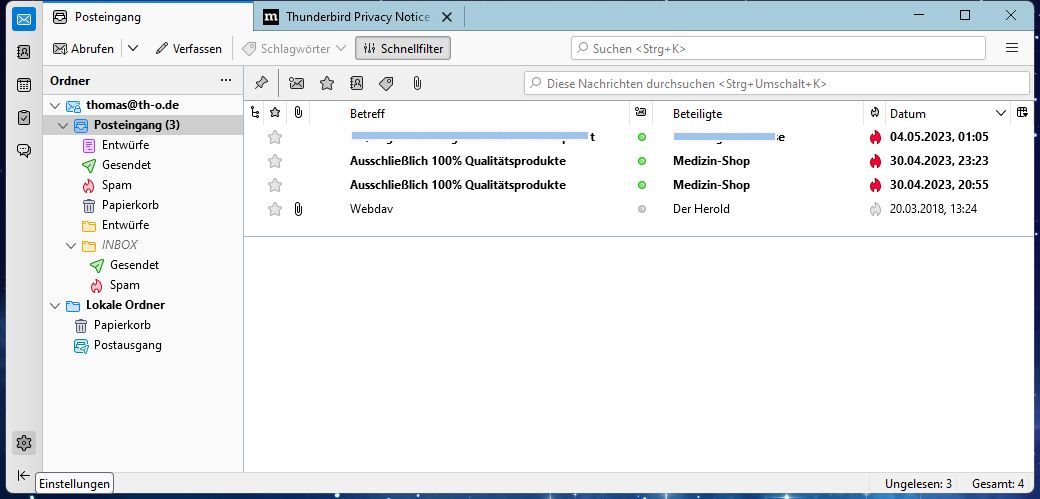Open the hamburger application menu

point(1012,48)
